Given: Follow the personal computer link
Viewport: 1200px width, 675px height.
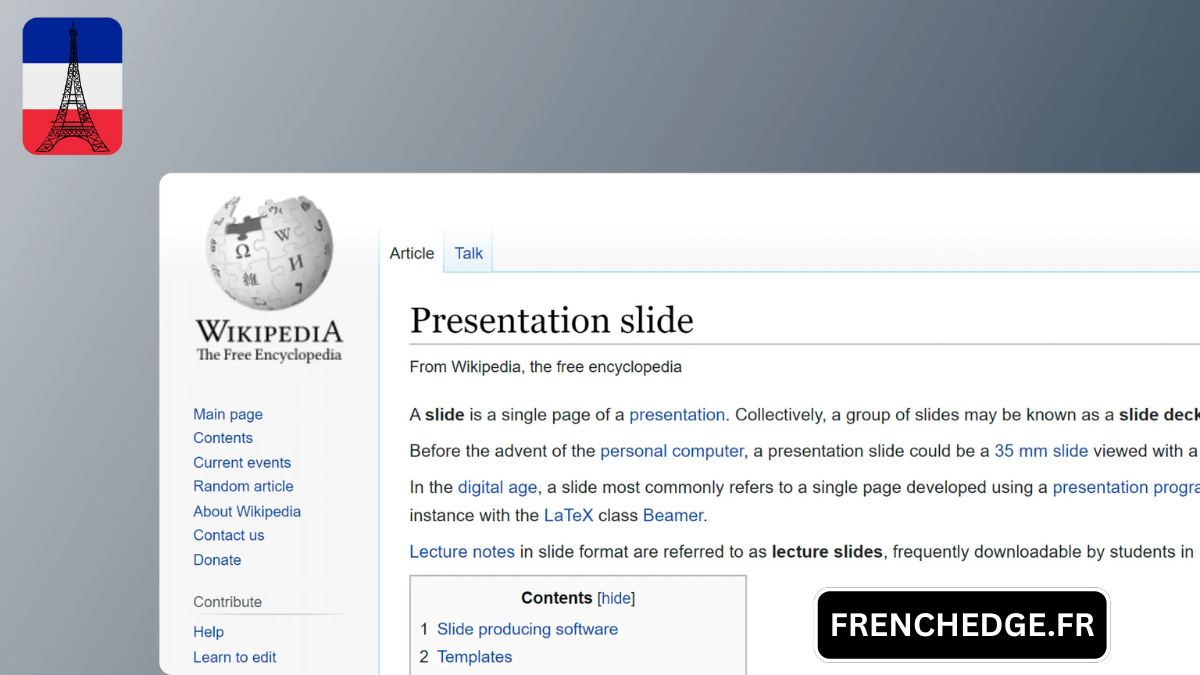Looking at the screenshot, I should click(x=672, y=451).
